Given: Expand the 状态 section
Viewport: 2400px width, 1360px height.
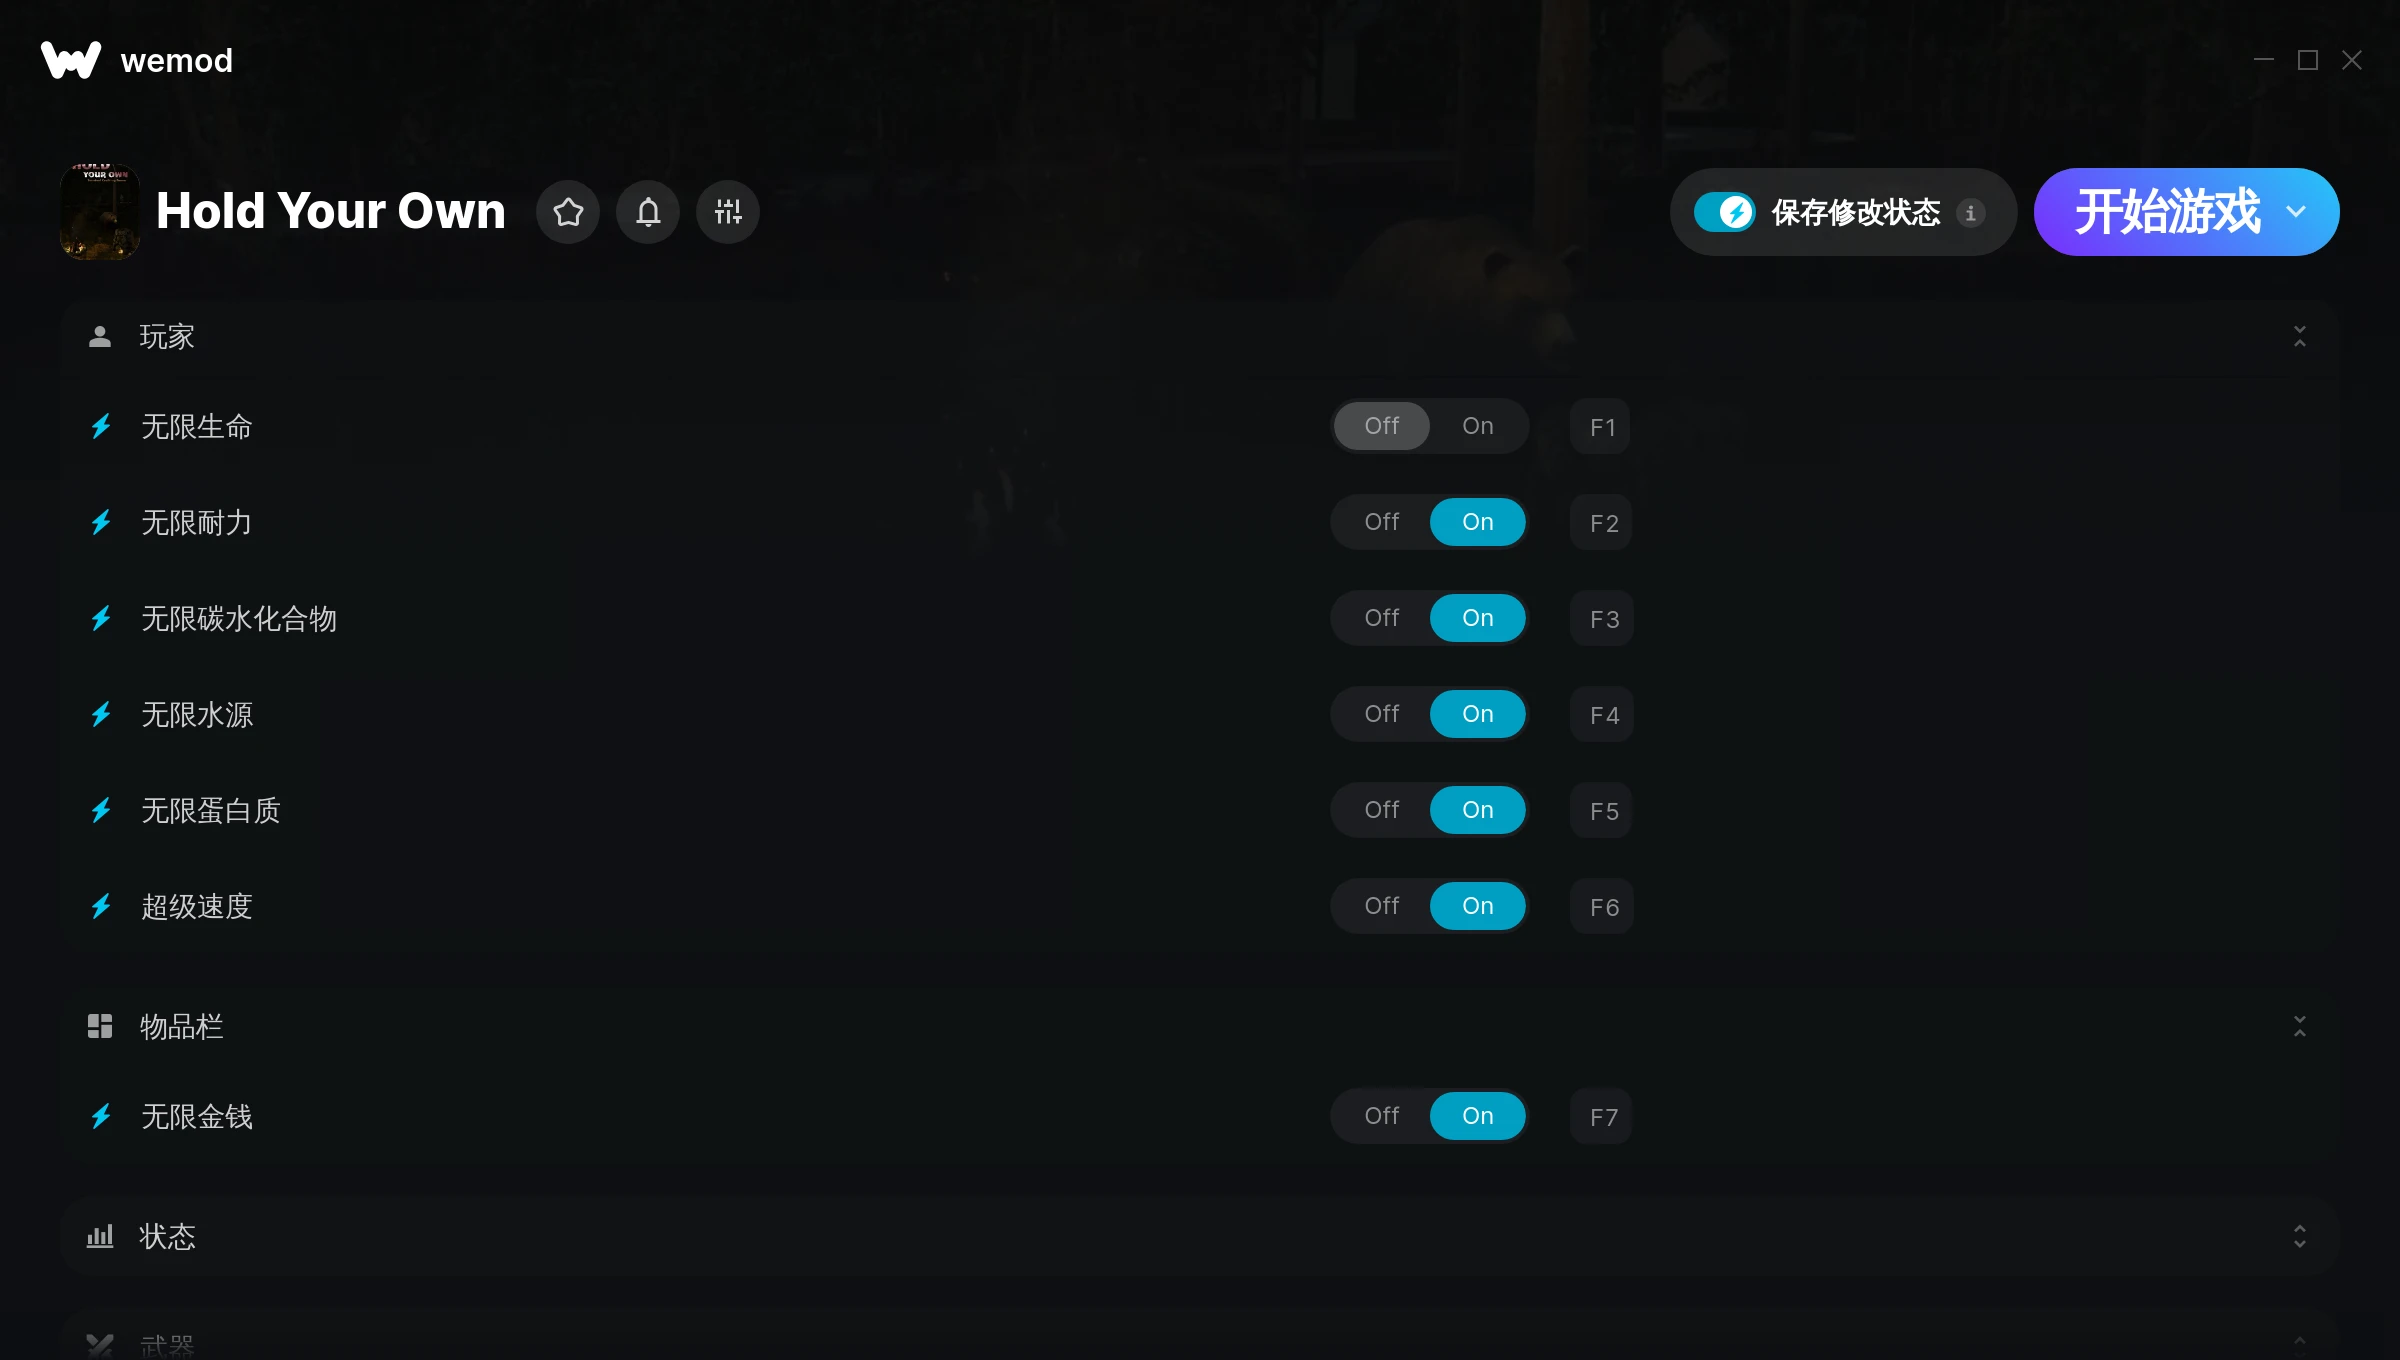Looking at the screenshot, I should click(2300, 1236).
